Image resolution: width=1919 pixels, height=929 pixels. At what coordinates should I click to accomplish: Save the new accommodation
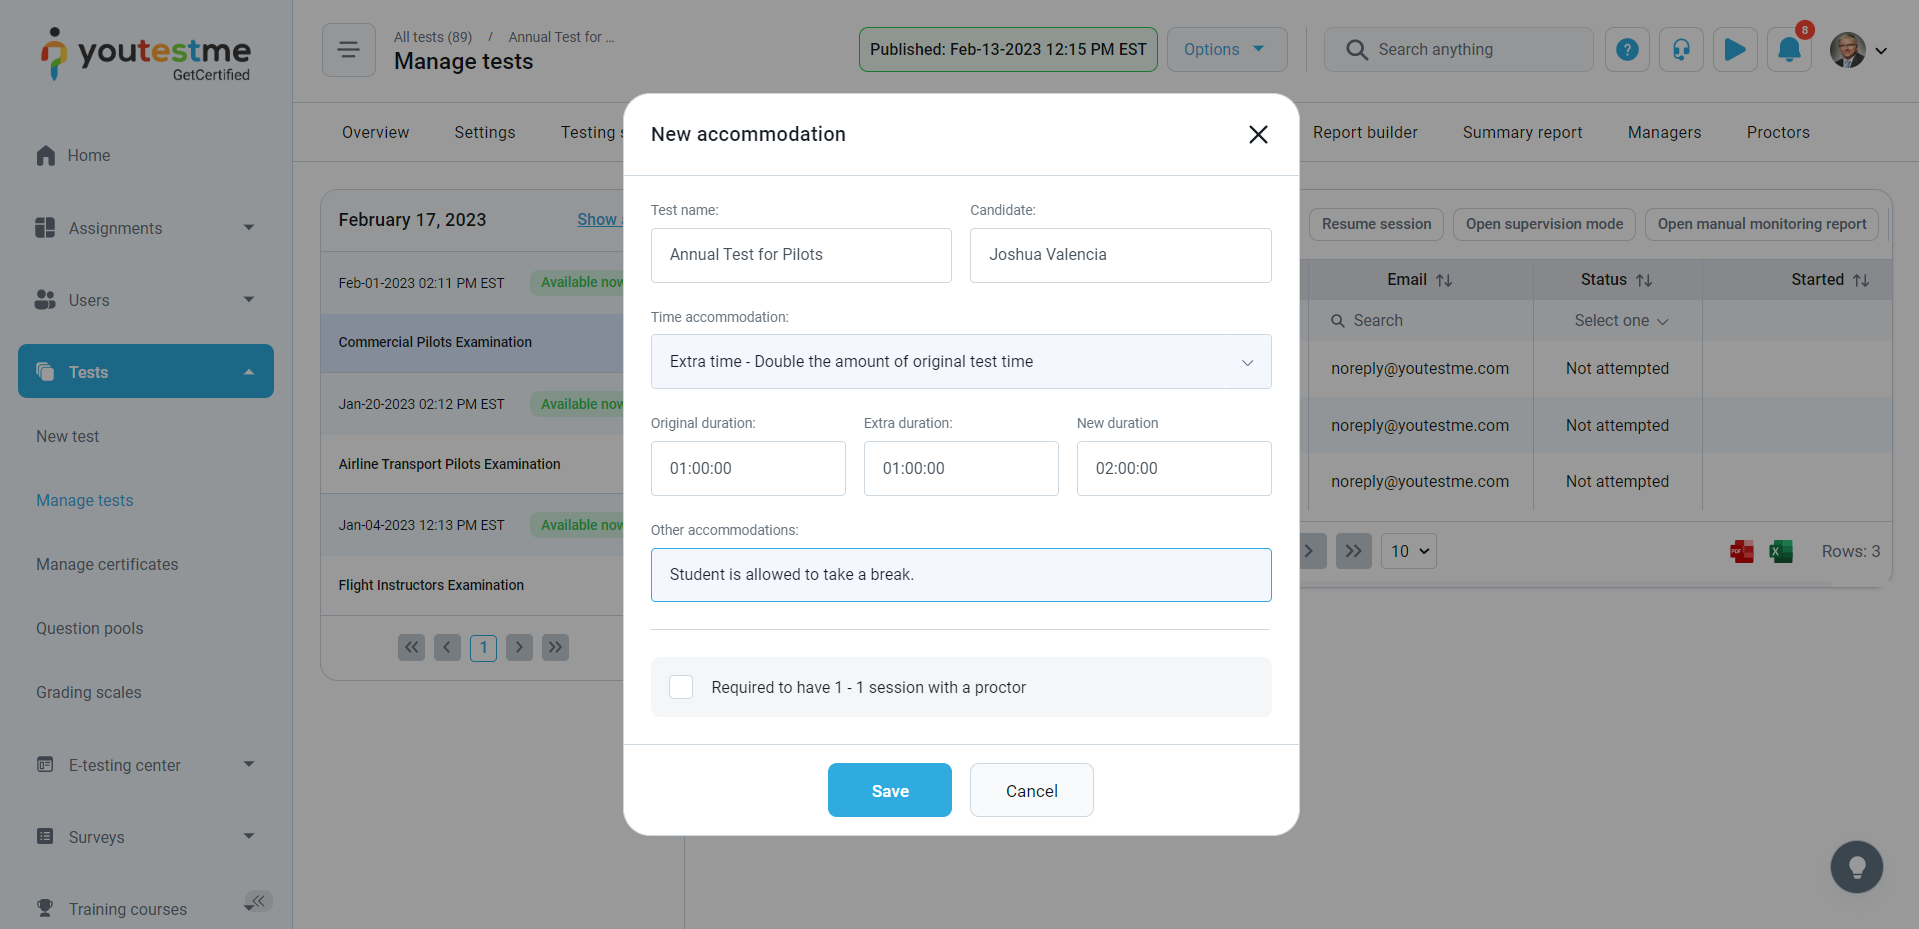click(889, 791)
